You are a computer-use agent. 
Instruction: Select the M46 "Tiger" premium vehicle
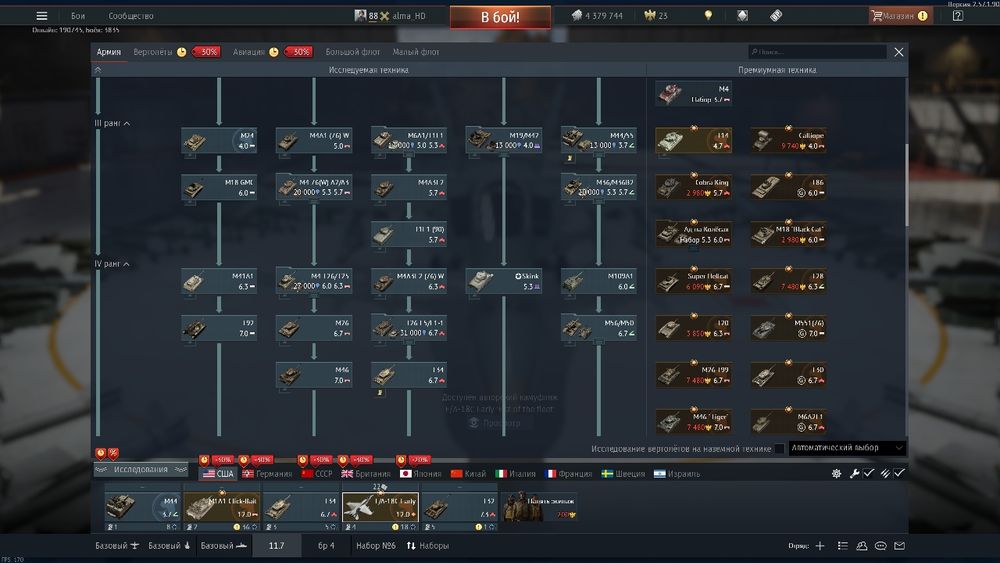pos(693,421)
